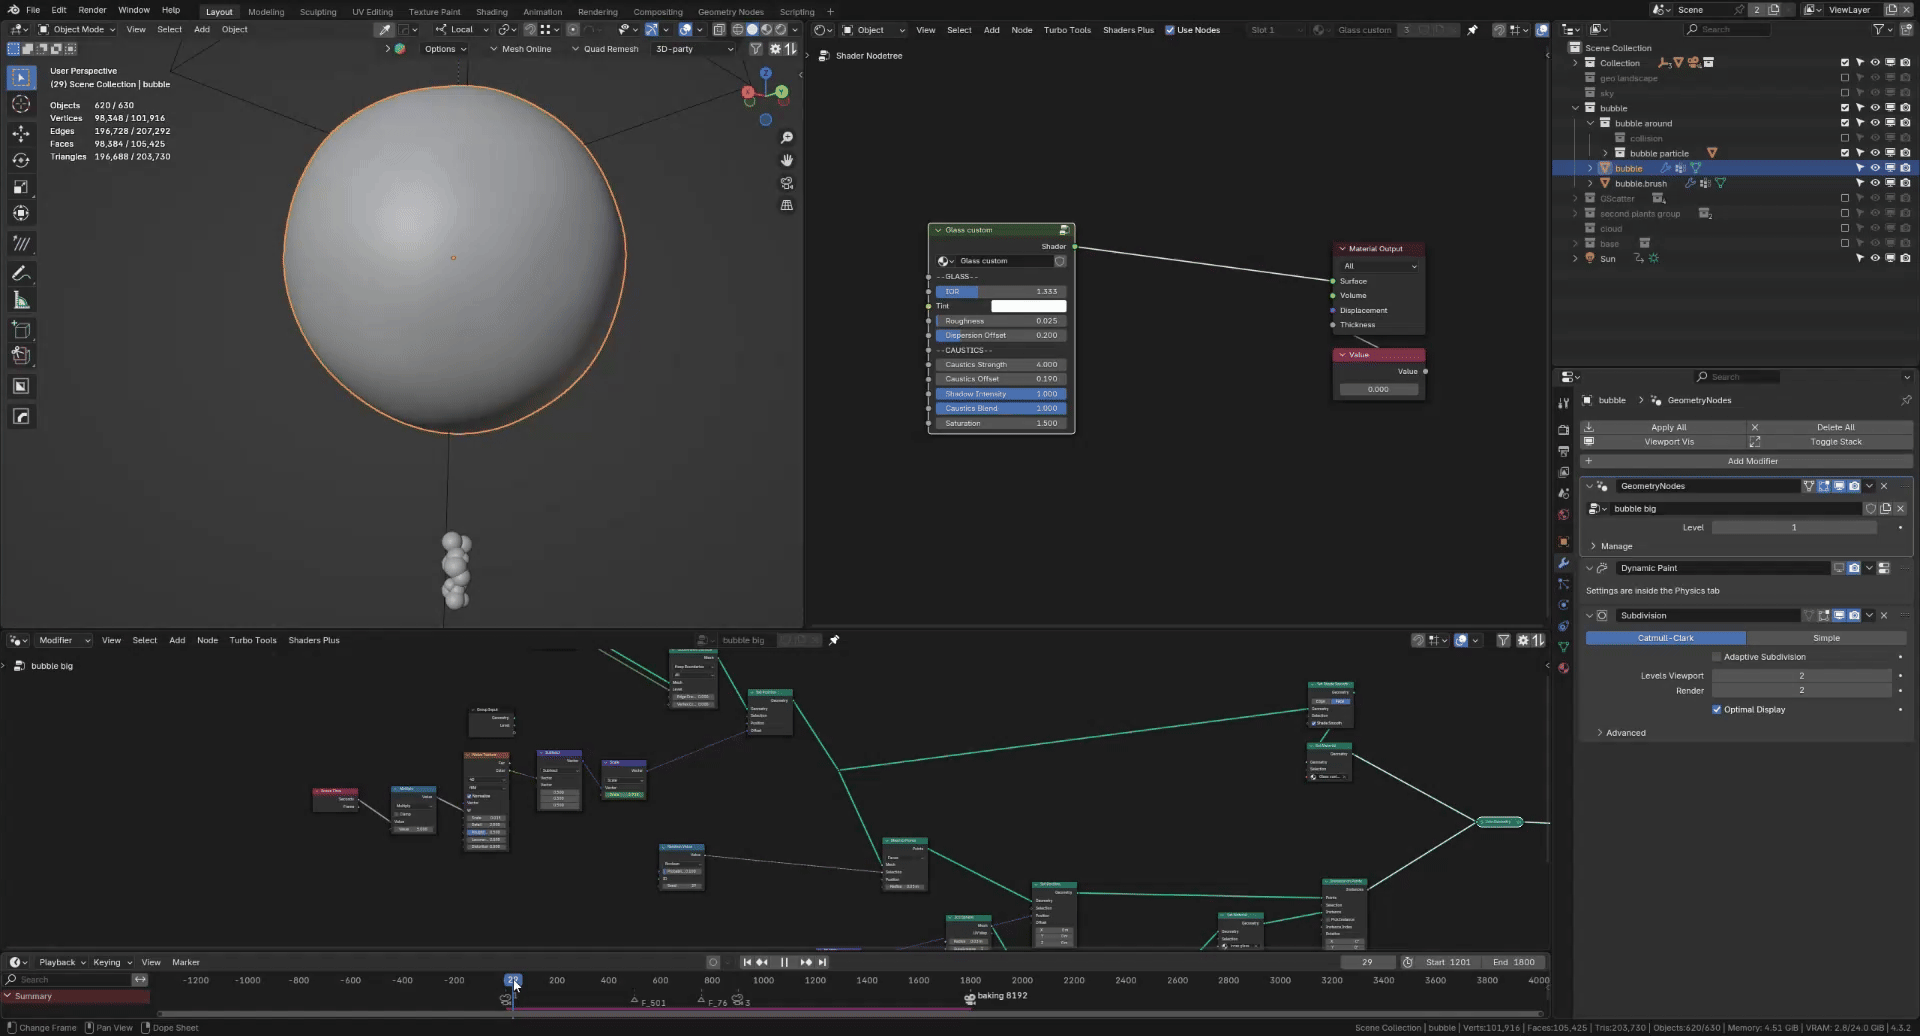Select the Annotate tool
Image resolution: width=1920 pixels, height=1036 pixels.
(21, 274)
